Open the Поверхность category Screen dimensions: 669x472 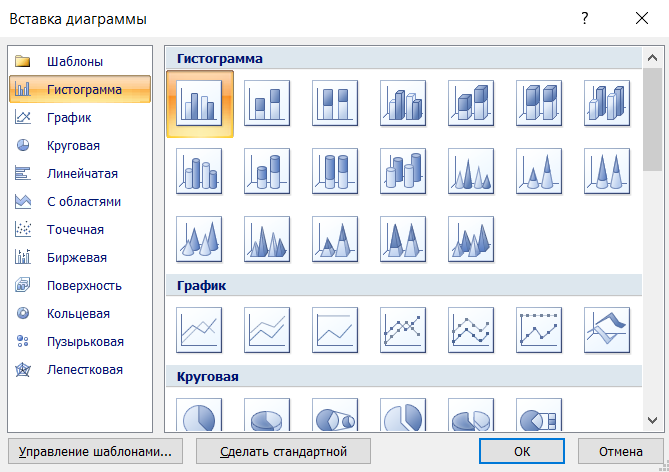coord(80,286)
